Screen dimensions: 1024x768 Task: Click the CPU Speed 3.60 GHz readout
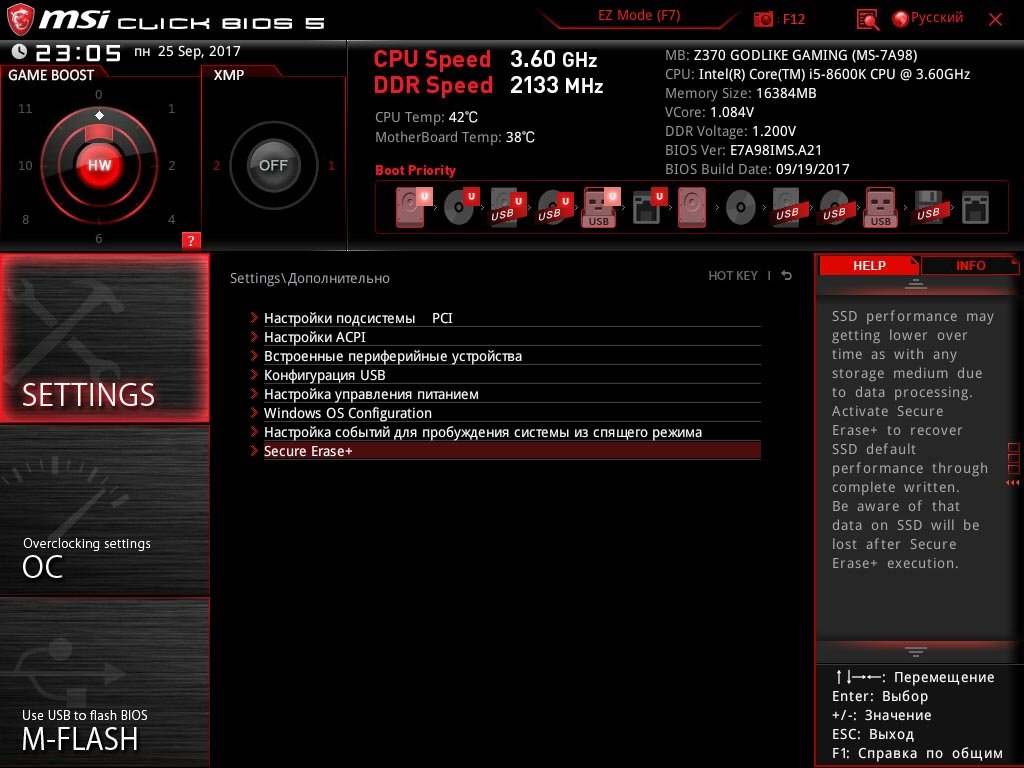coord(485,59)
